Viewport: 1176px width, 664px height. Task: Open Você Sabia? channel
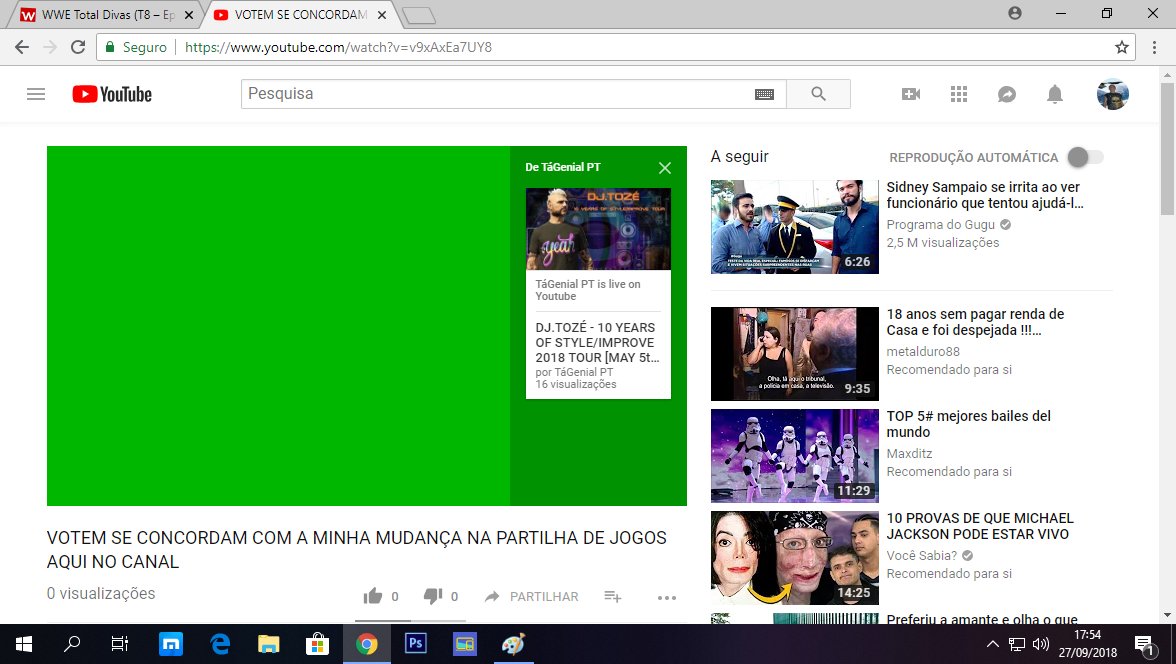tap(922, 555)
